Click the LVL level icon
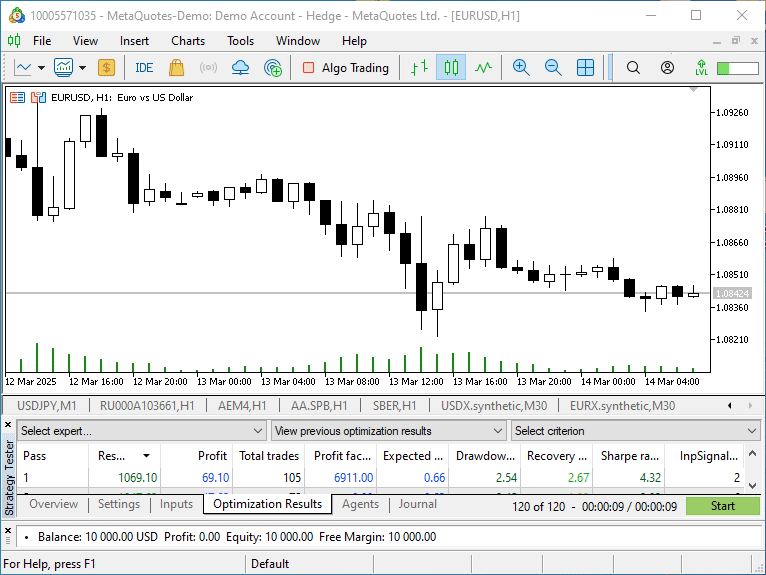The width and height of the screenshot is (766, 575). tap(702, 67)
